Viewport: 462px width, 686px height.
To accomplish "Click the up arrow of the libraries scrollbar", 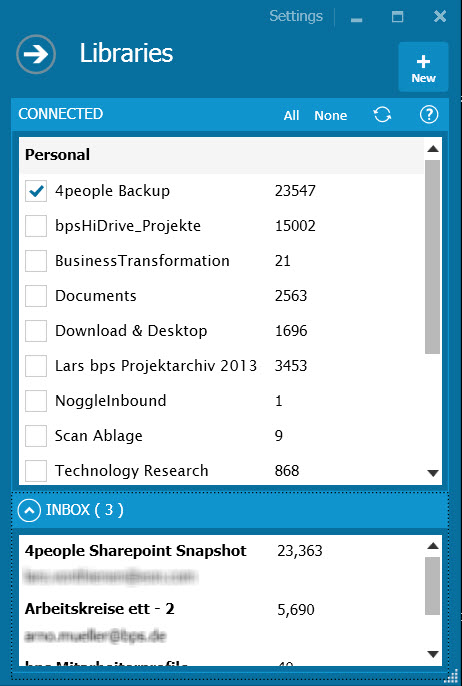I will 433,149.
